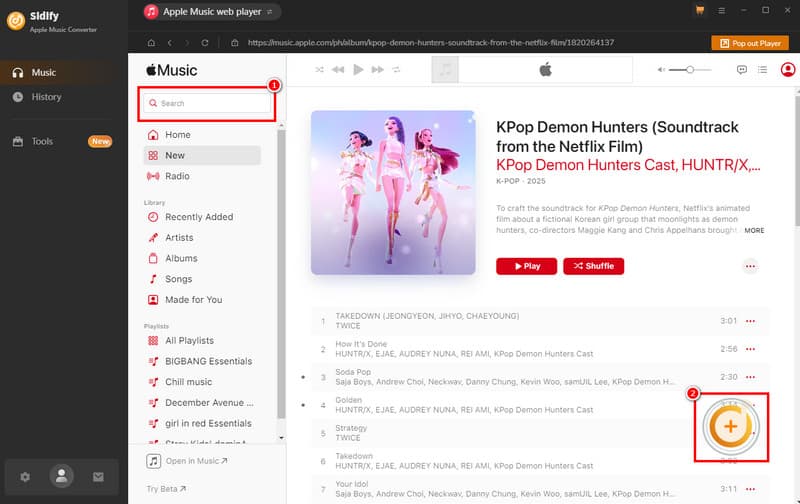Click Try Beta link
The width and height of the screenshot is (800, 504).
[166, 489]
